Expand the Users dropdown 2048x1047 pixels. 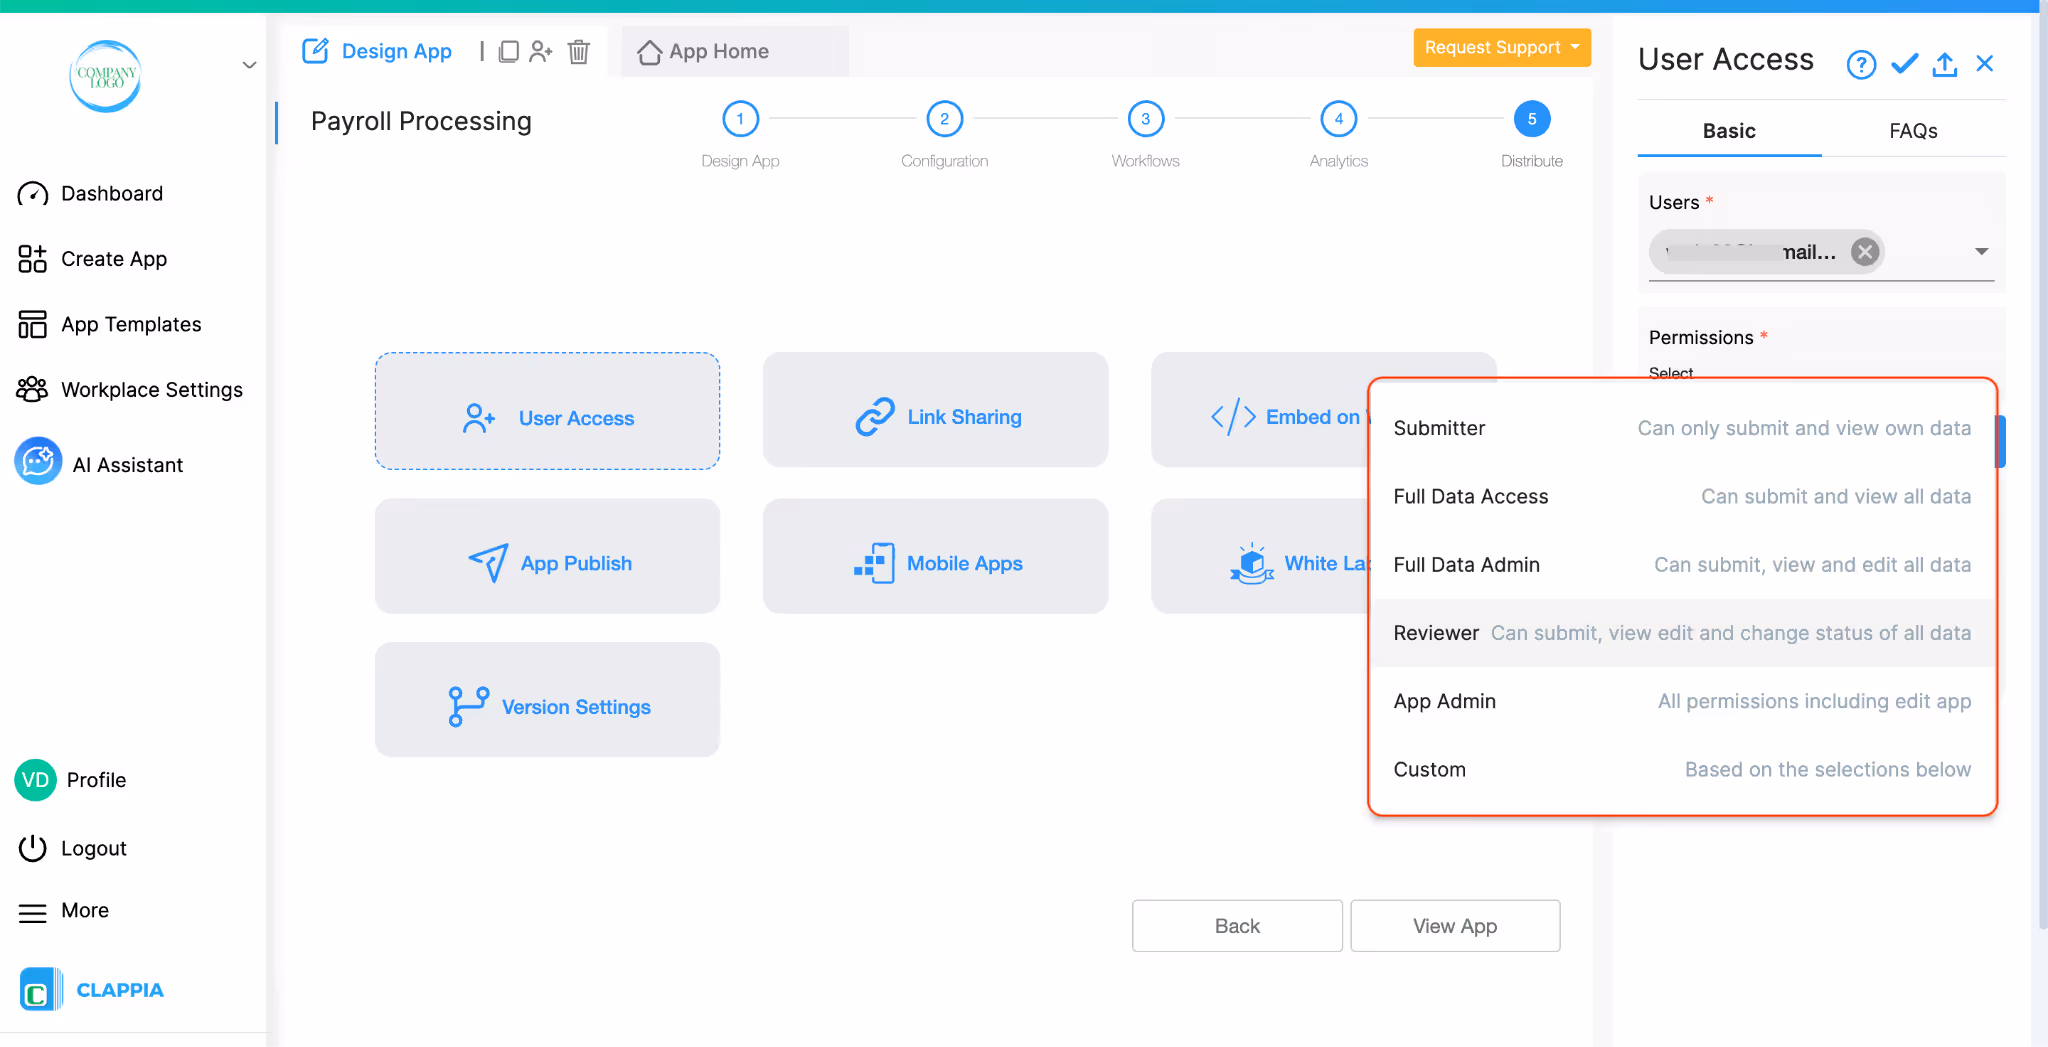pyautogui.click(x=1981, y=251)
